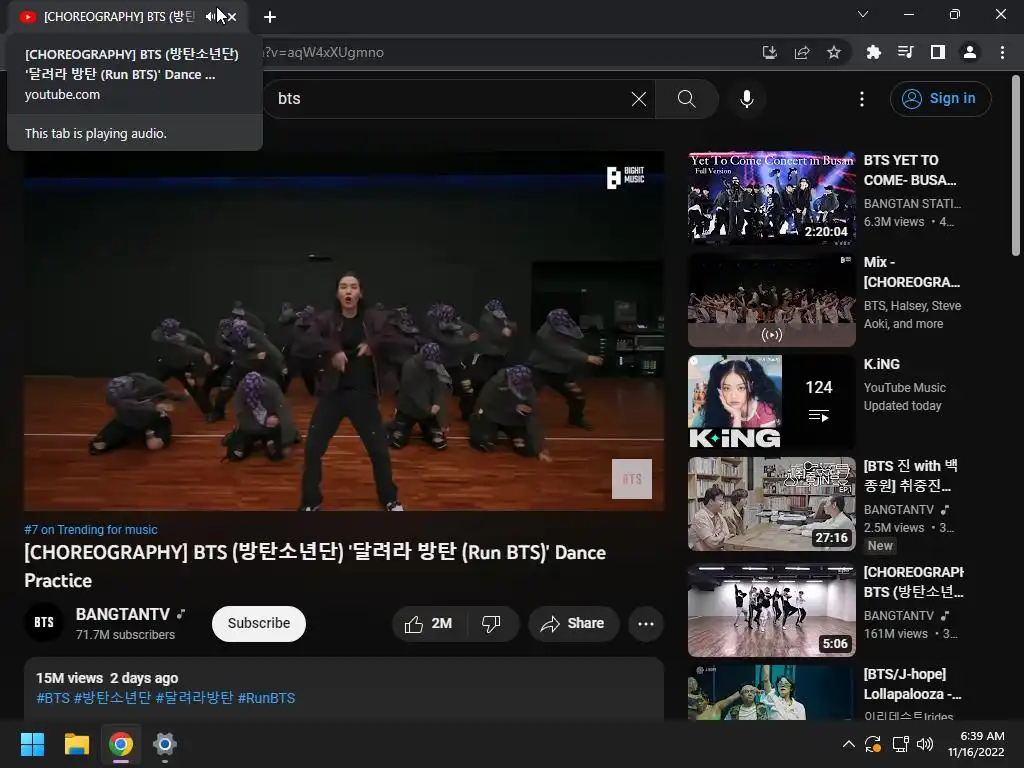Viewport: 1024px width, 768px height.
Task: Click the video player
Action: (344, 331)
